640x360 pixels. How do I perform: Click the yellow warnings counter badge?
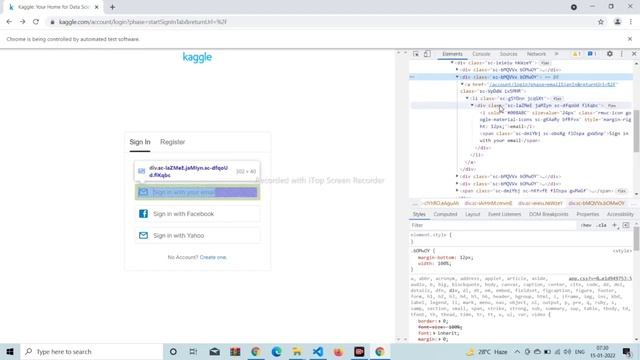pos(576,54)
